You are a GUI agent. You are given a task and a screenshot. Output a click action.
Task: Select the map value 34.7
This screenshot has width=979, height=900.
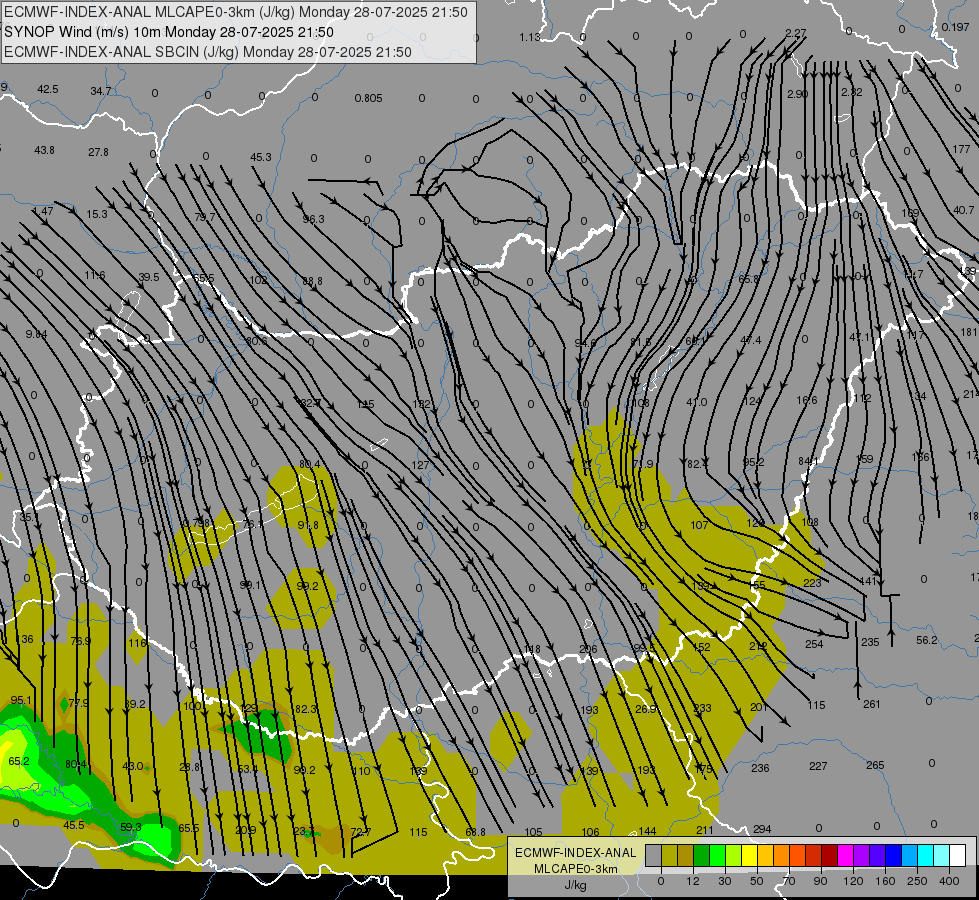[101, 91]
